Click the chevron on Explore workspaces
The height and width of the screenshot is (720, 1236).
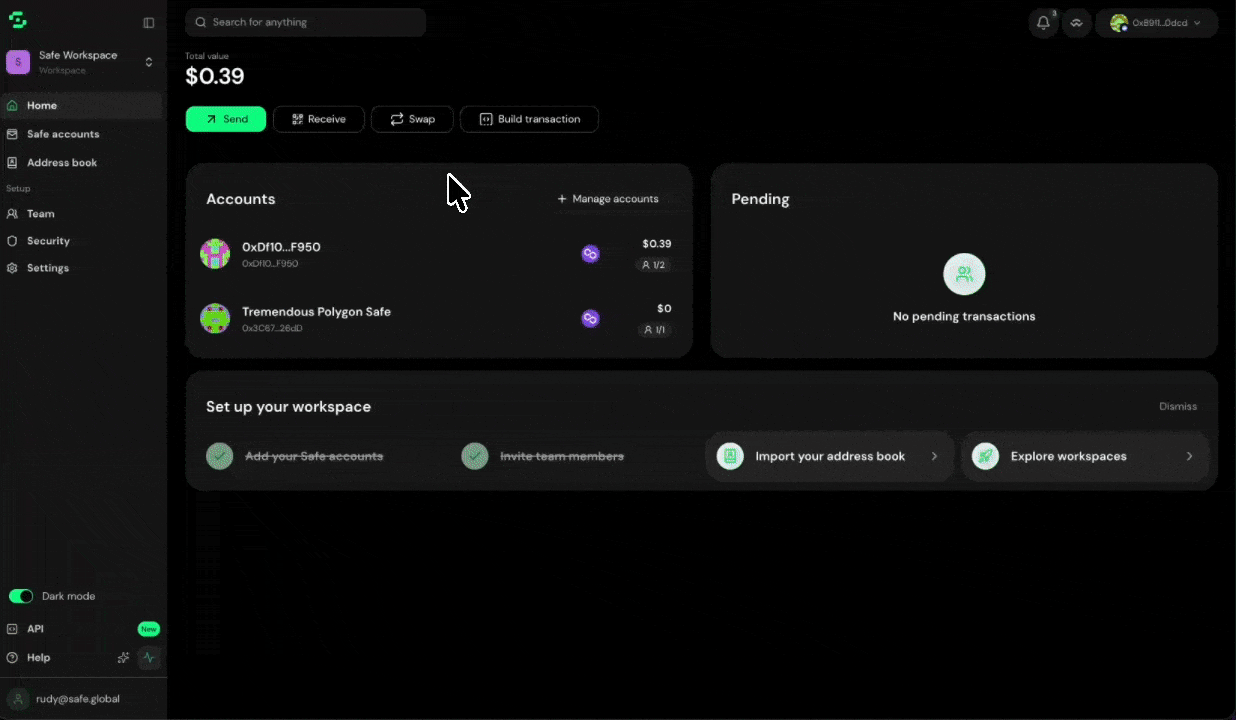click(1189, 456)
